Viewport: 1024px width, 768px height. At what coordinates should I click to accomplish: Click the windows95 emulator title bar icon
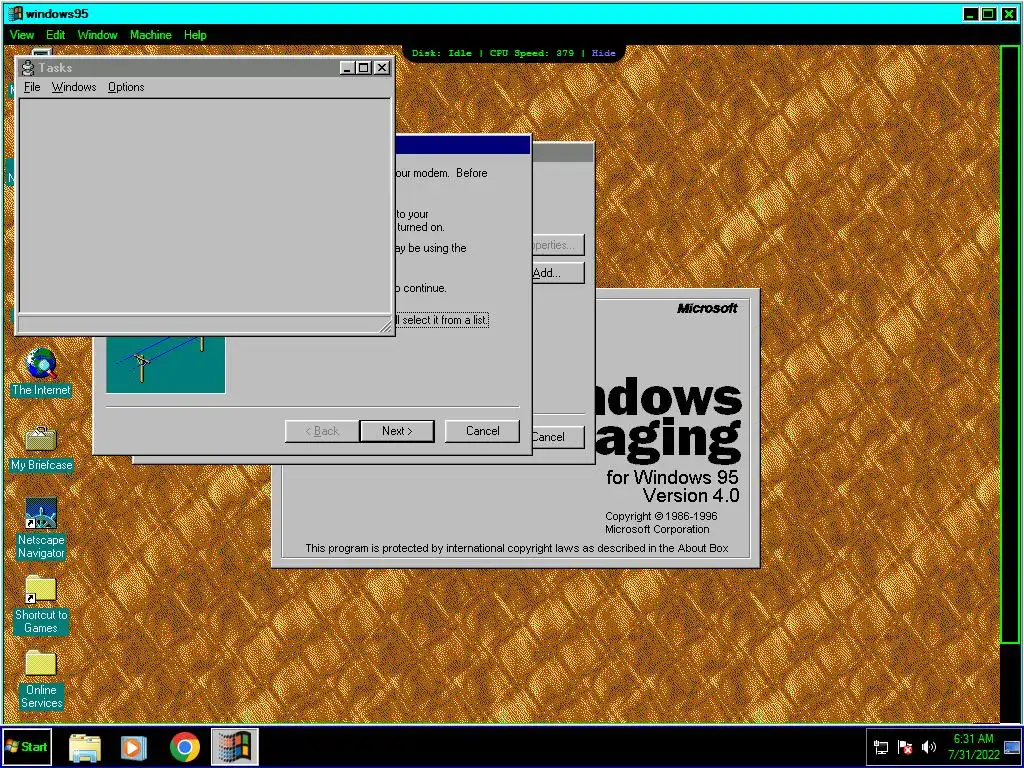tap(15, 13)
